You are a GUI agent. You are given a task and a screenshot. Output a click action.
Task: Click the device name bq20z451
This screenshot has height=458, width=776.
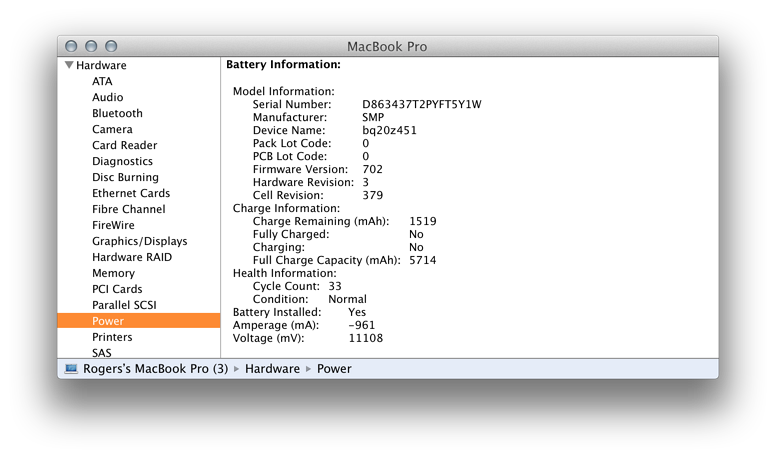click(389, 130)
